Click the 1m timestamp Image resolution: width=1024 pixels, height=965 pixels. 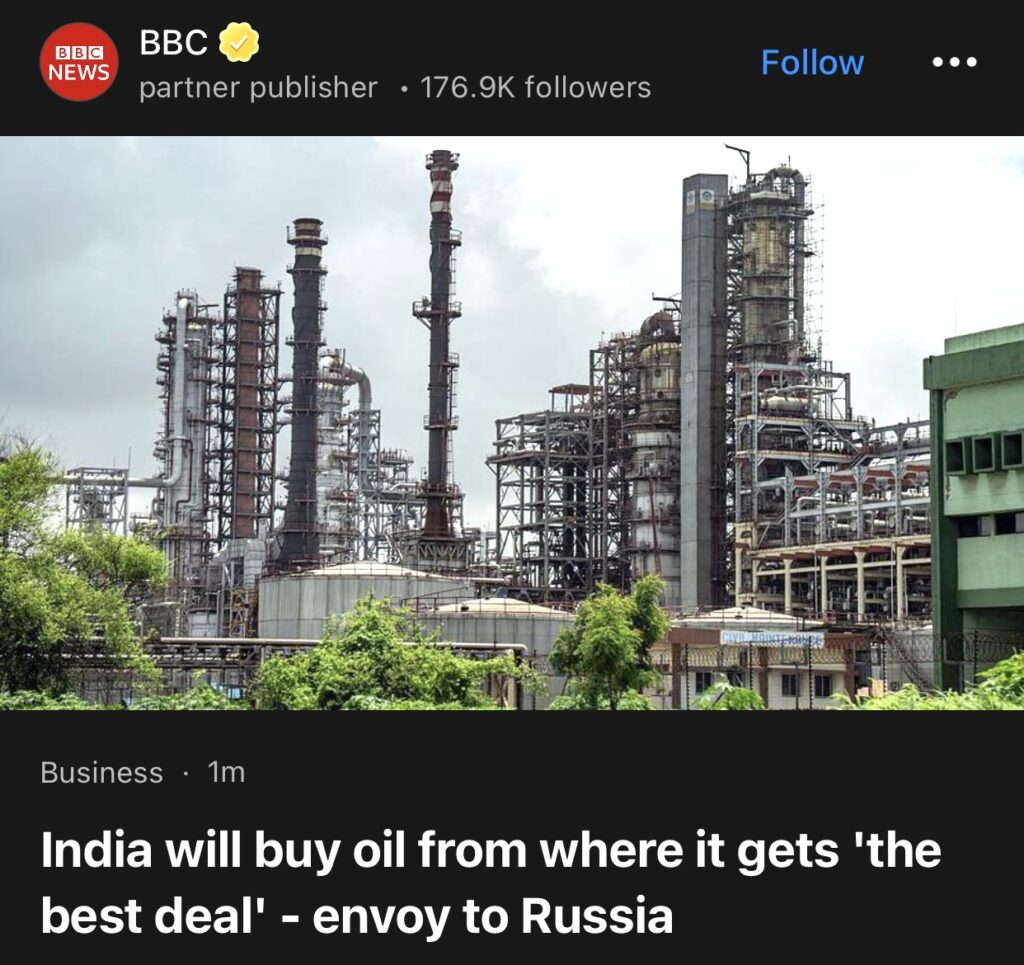click(x=226, y=772)
